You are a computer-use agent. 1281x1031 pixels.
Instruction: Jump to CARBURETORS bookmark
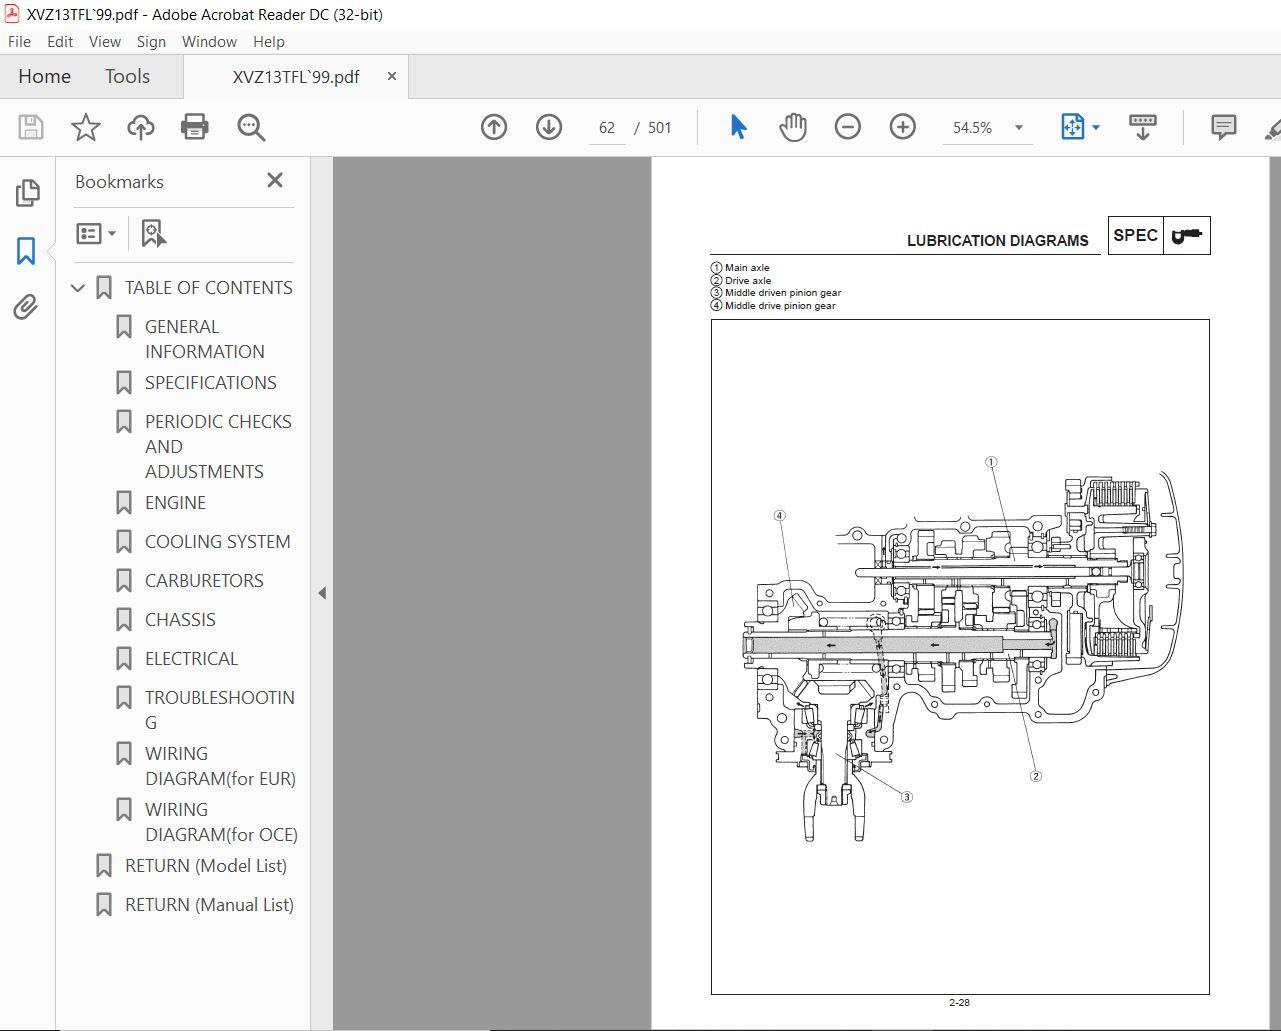point(204,581)
